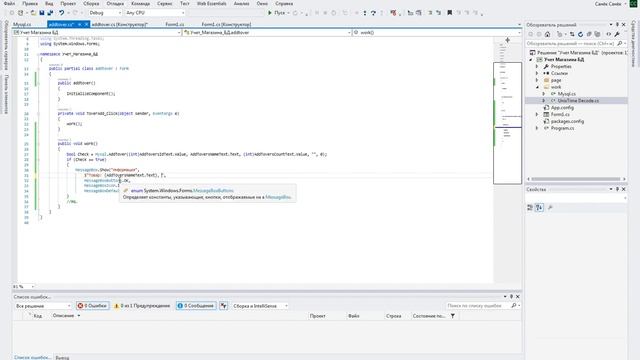Click View Code icon in Solution Explorer
The height and width of the screenshot is (360, 640).
(x=609, y=34)
